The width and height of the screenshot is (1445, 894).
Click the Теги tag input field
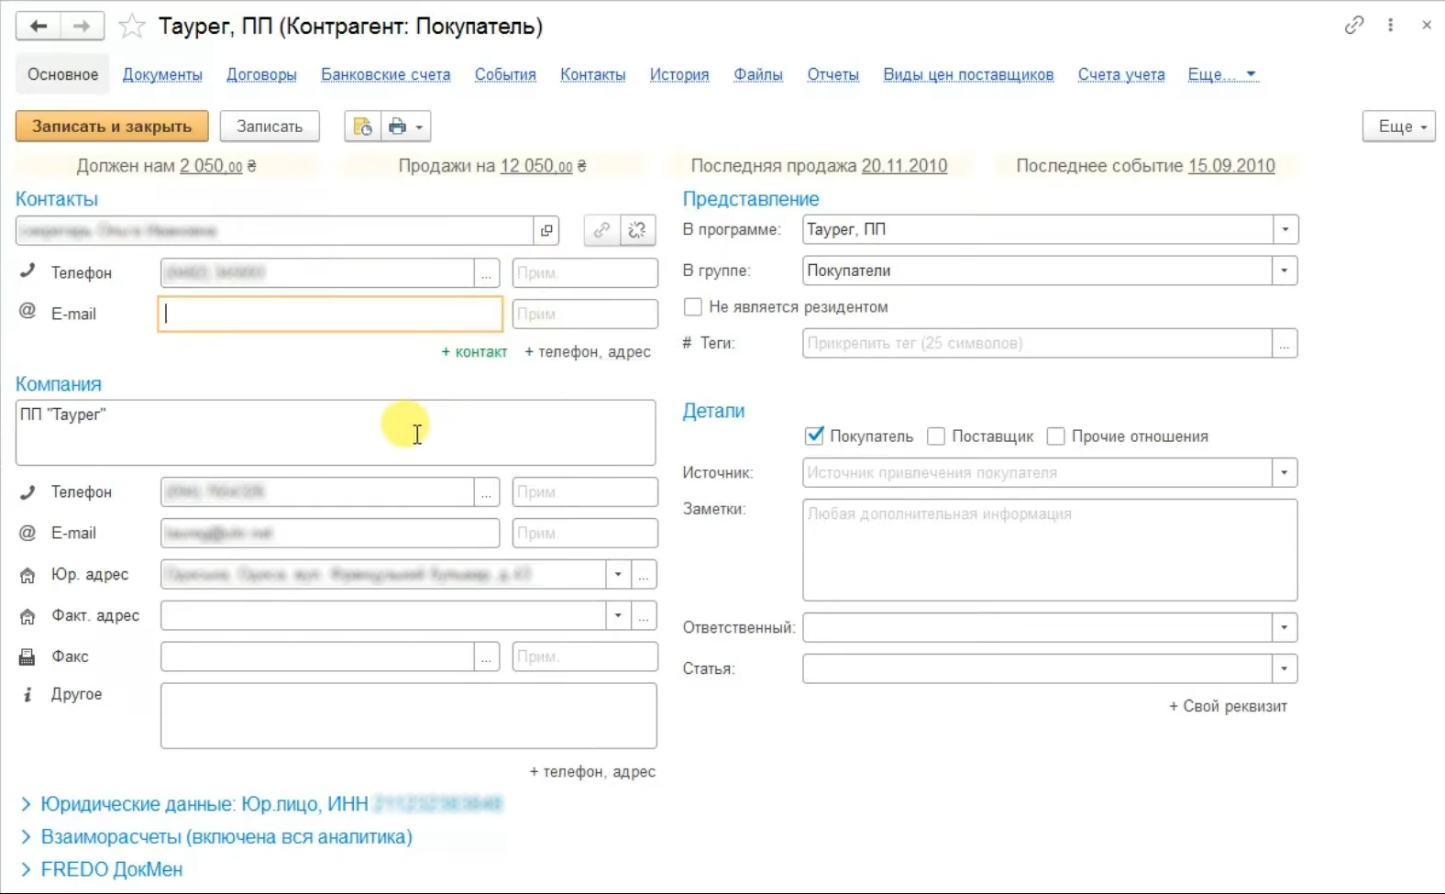[x=1037, y=343]
